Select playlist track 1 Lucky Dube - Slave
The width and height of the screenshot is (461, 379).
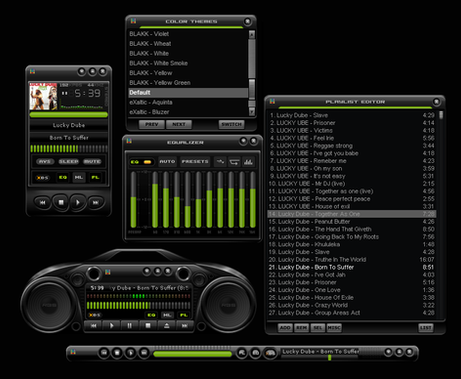click(352, 115)
